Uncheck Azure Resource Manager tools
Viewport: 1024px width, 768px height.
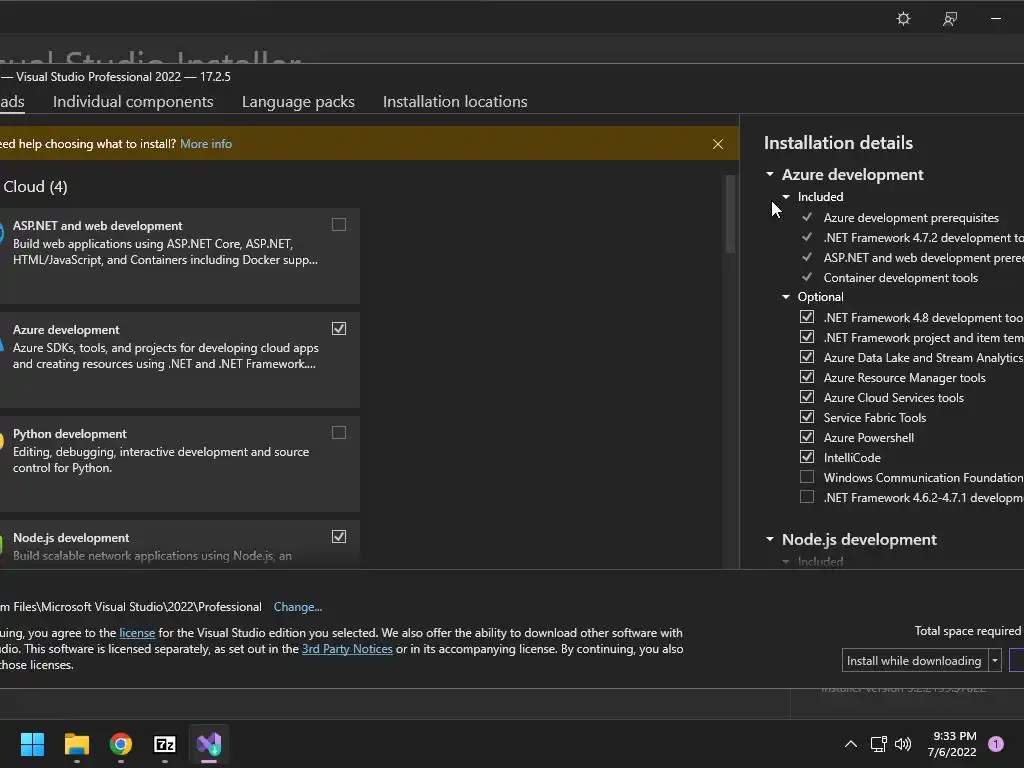[807, 377]
